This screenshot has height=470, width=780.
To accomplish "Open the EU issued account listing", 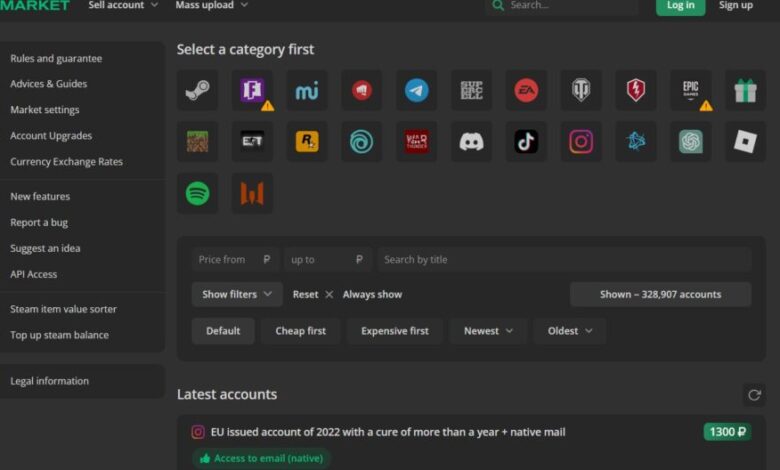I will [x=388, y=432].
